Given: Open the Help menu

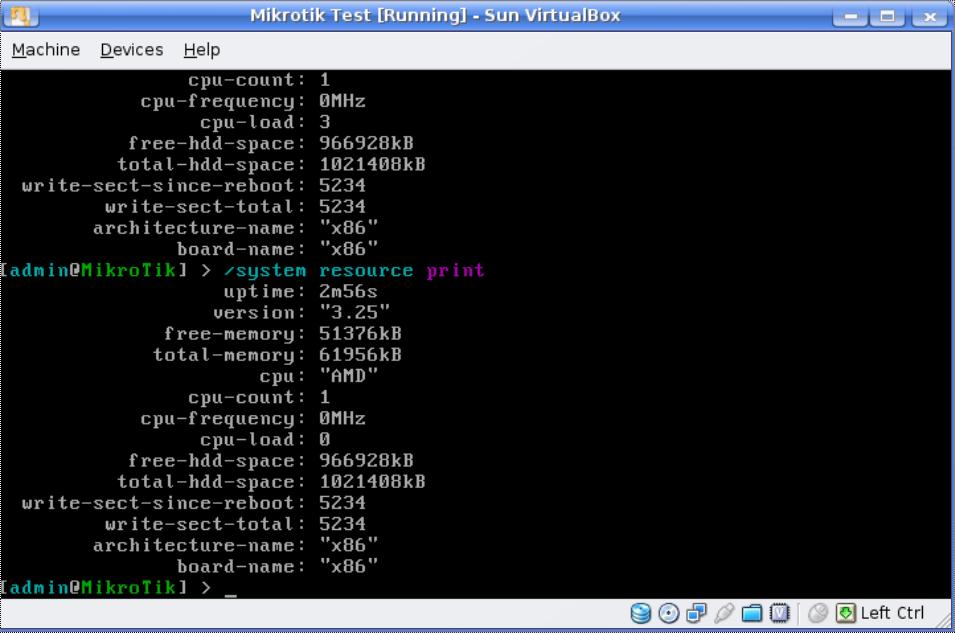Looking at the screenshot, I should [202, 49].
